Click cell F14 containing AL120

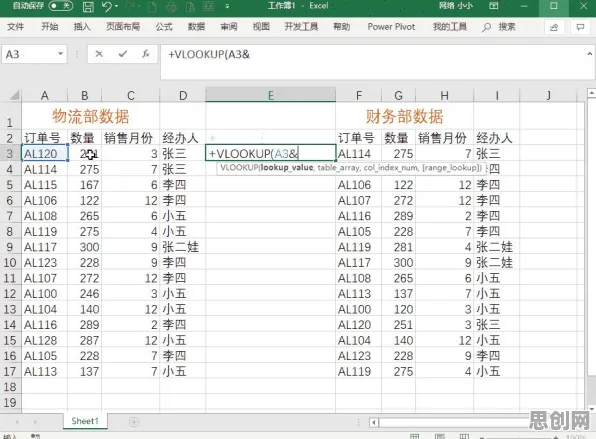click(358, 325)
